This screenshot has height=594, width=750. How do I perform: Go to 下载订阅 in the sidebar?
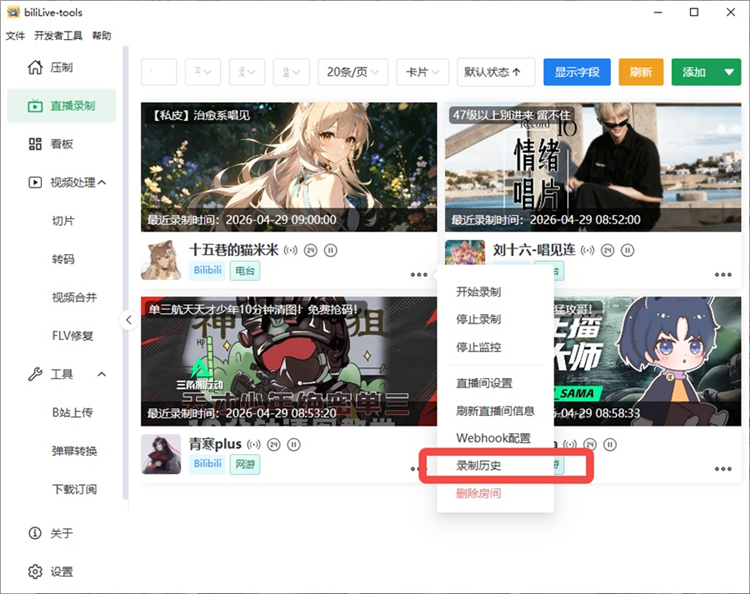pyautogui.click(x=74, y=489)
